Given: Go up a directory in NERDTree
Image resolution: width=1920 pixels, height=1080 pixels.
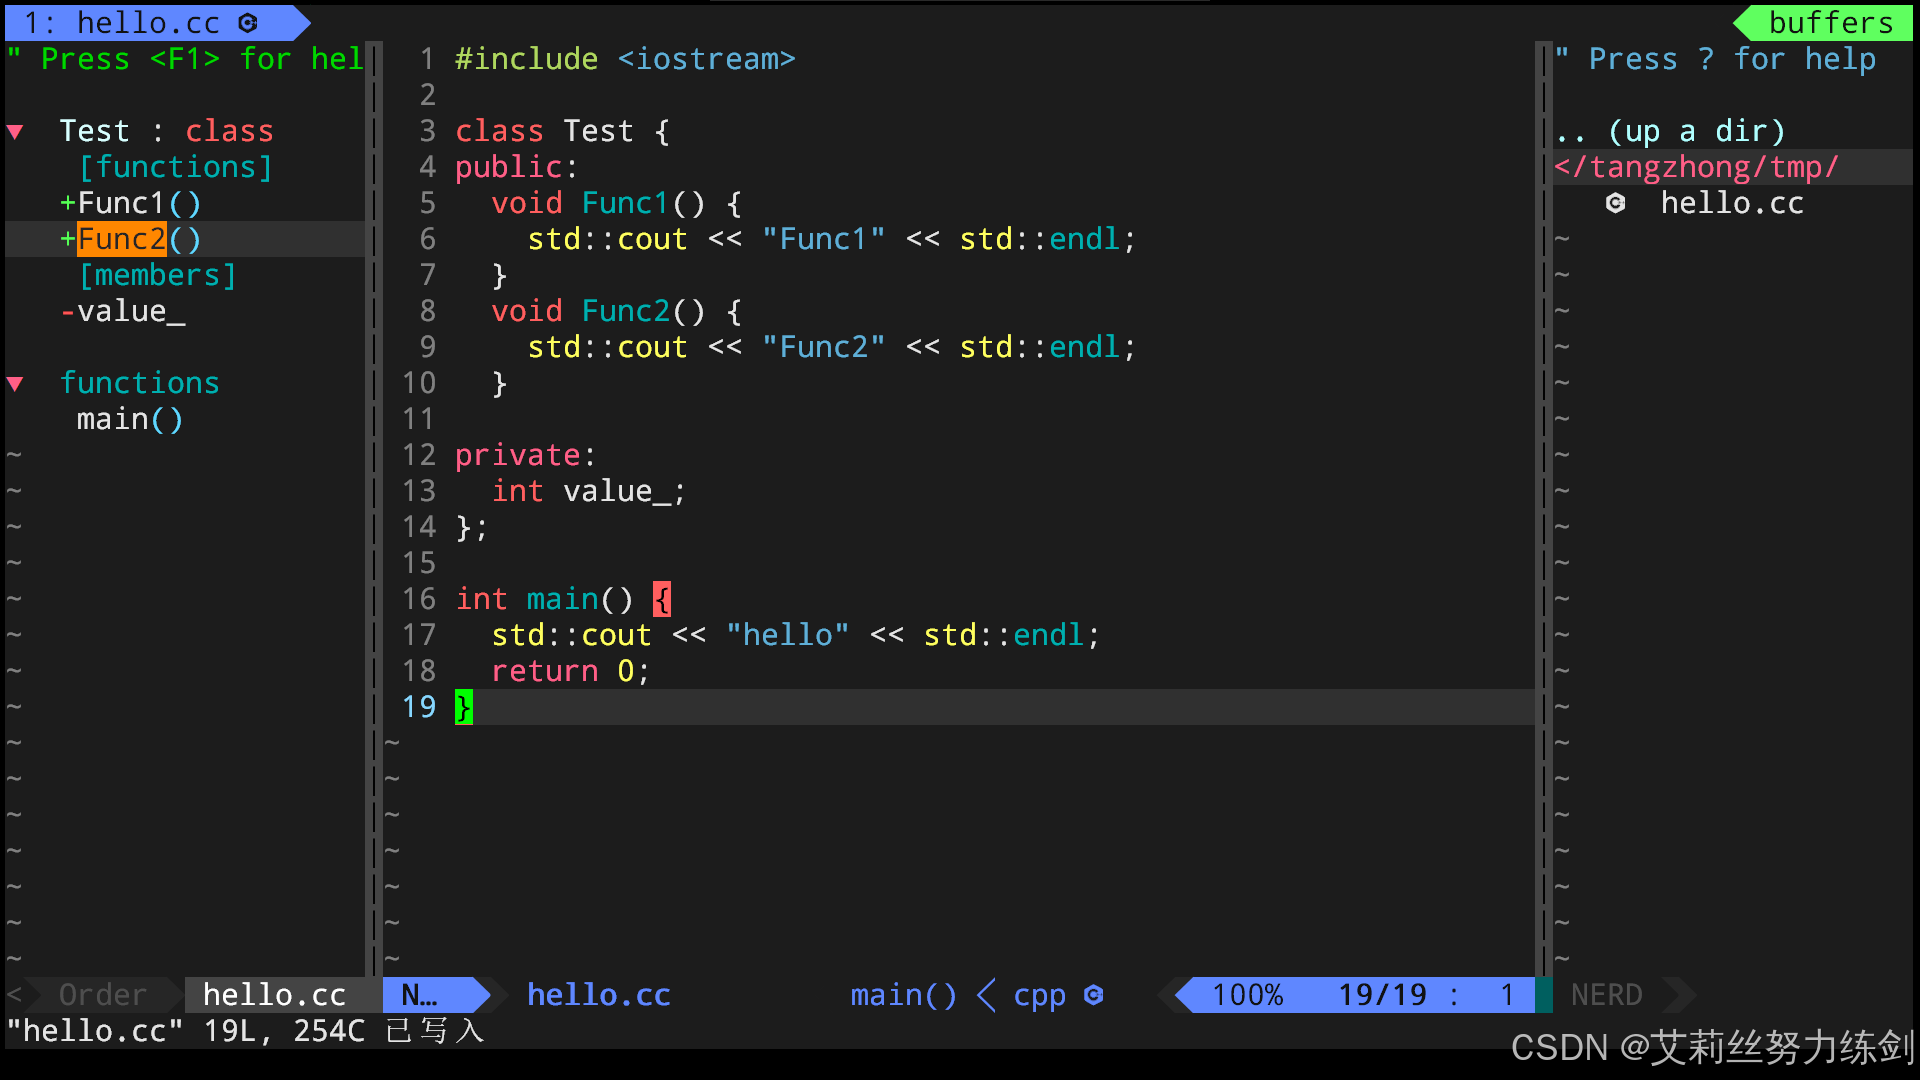Looking at the screenshot, I should [1670, 132].
